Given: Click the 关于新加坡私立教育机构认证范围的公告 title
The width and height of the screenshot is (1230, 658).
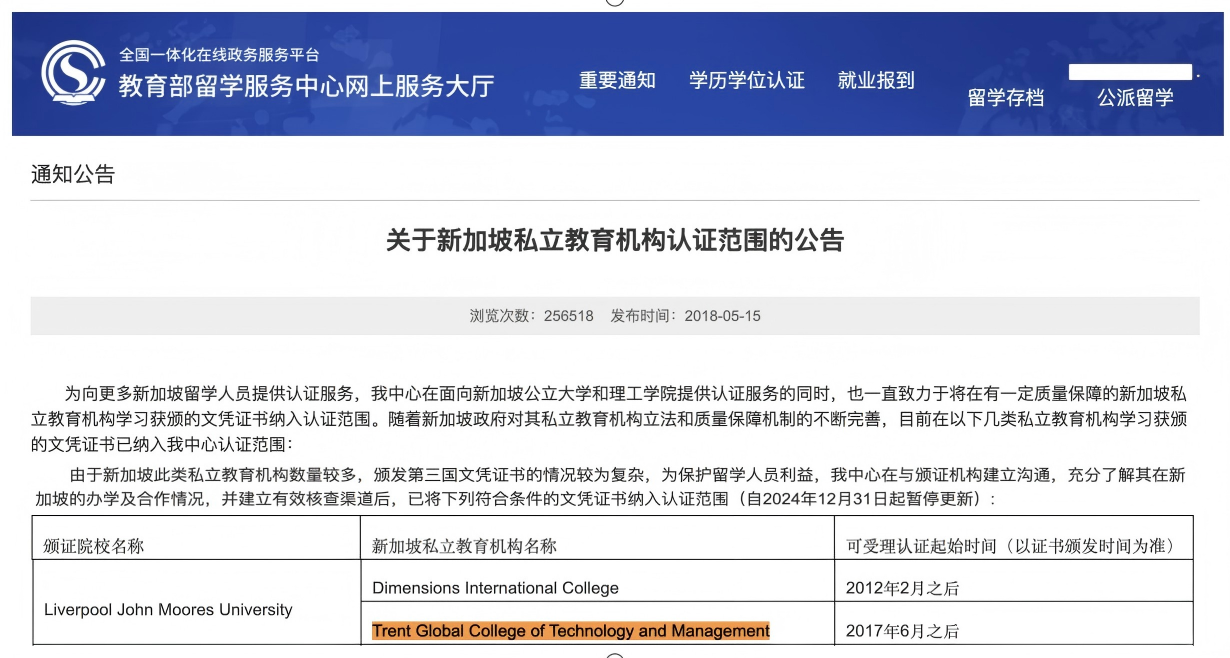Looking at the screenshot, I should [x=615, y=241].
